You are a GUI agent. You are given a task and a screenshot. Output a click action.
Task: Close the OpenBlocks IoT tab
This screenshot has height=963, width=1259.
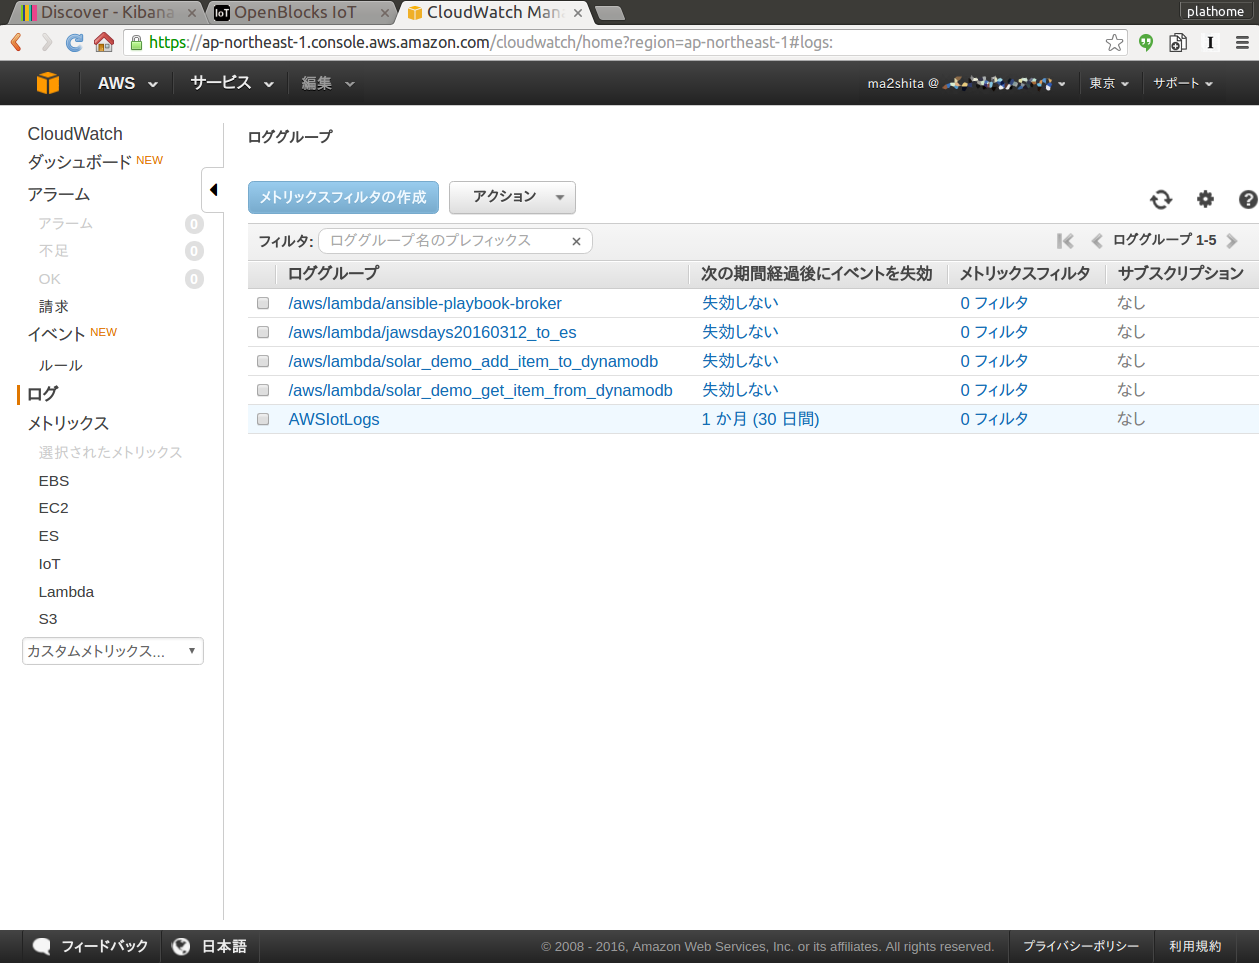[x=385, y=13]
